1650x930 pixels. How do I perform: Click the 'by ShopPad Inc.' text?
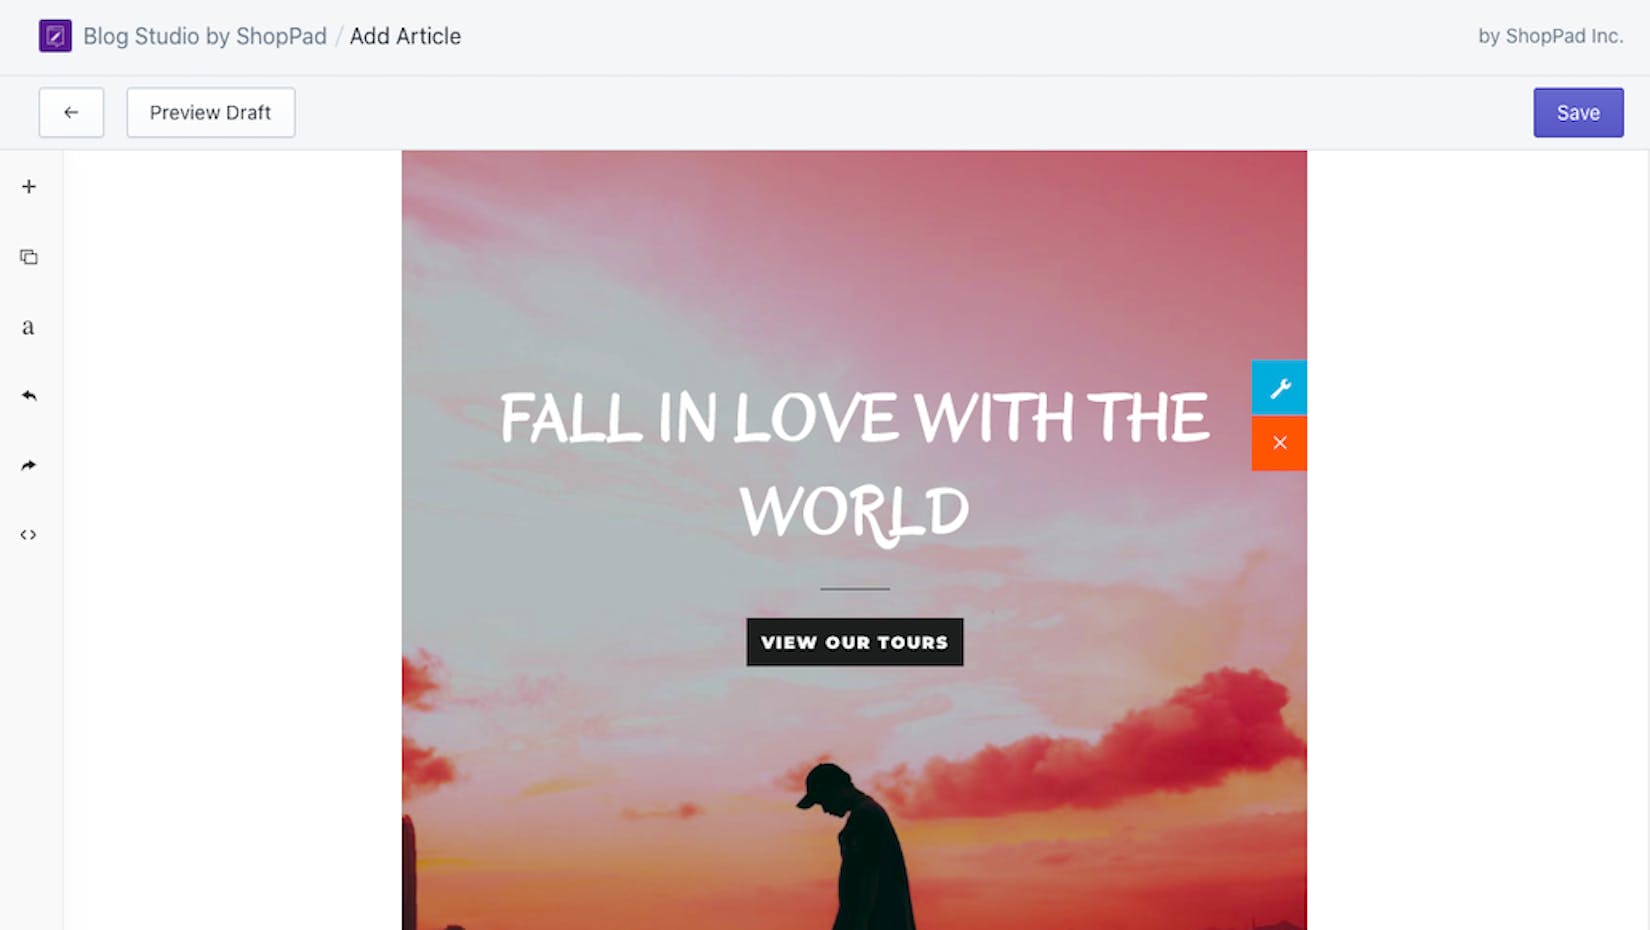click(x=1550, y=36)
